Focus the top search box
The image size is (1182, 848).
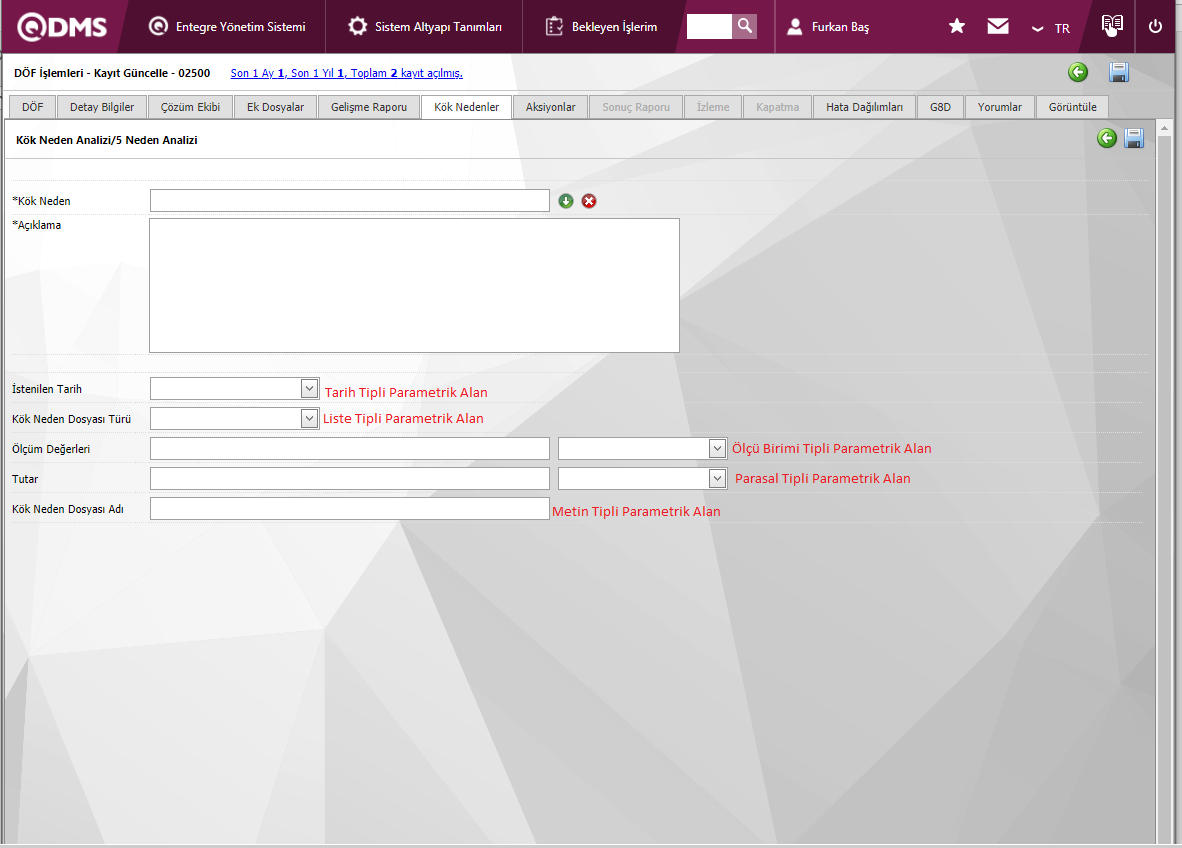709,26
